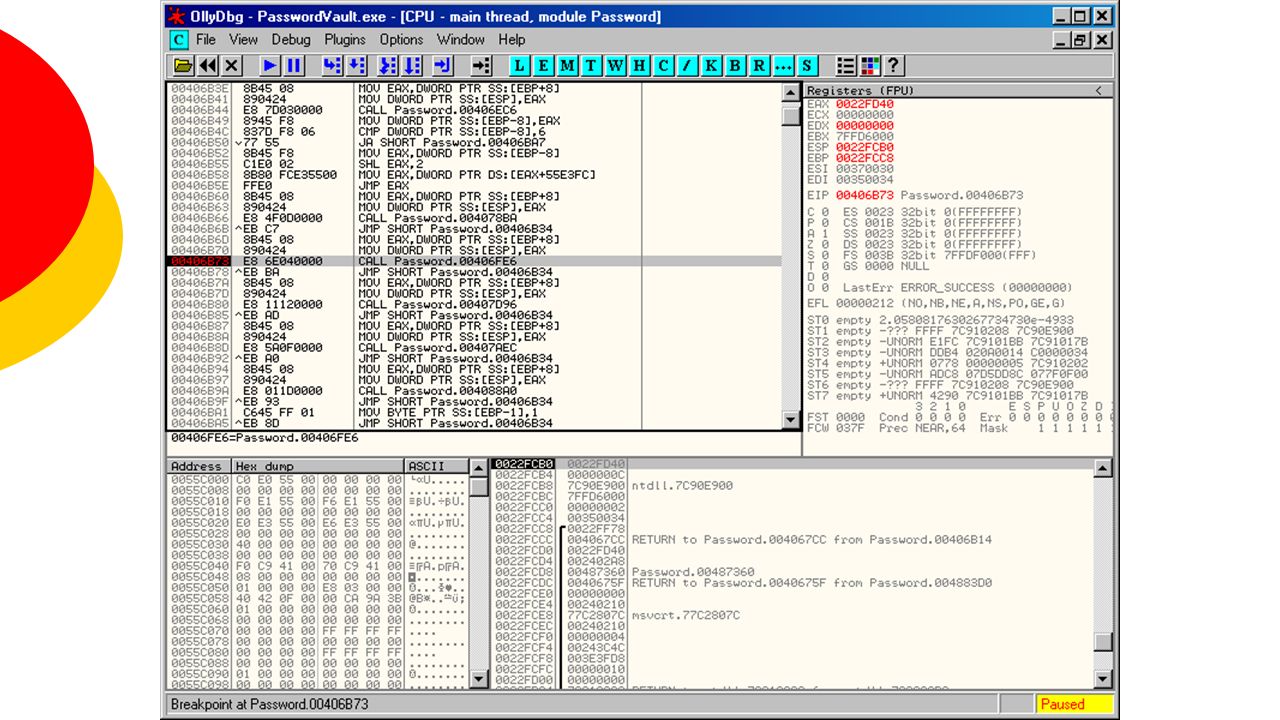Select dump row at address 0055C000
This screenshot has width=1280, height=720.
click(x=318, y=480)
